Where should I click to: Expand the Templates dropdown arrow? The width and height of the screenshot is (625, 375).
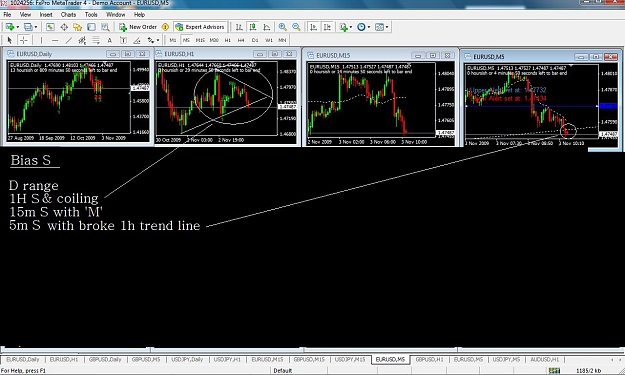click(x=387, y=27)
